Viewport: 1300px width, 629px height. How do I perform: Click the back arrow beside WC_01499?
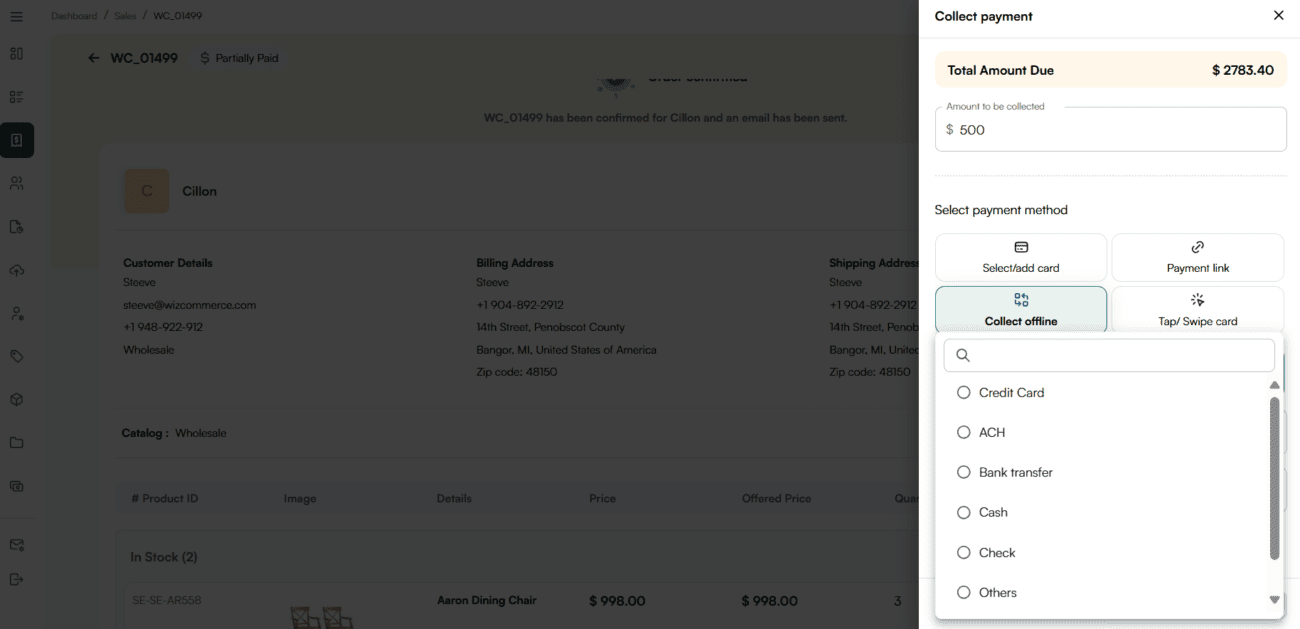pyautogui.click(x=93, y=58)
